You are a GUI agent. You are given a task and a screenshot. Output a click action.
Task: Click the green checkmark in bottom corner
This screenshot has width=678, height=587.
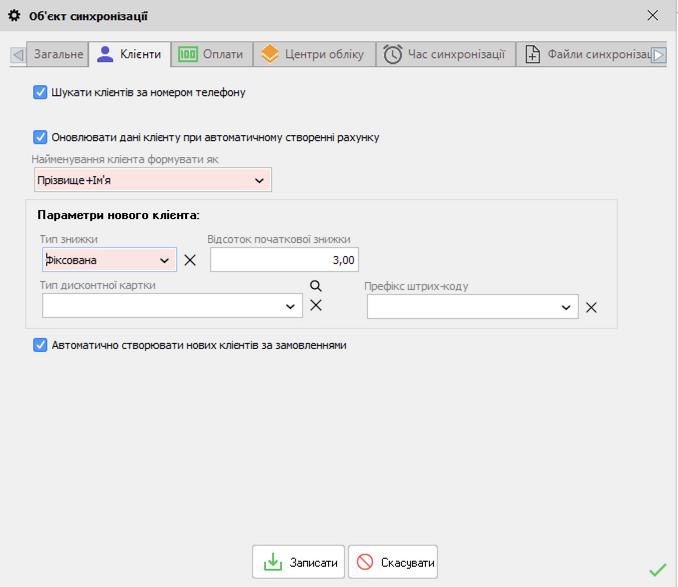pos(657,570)
